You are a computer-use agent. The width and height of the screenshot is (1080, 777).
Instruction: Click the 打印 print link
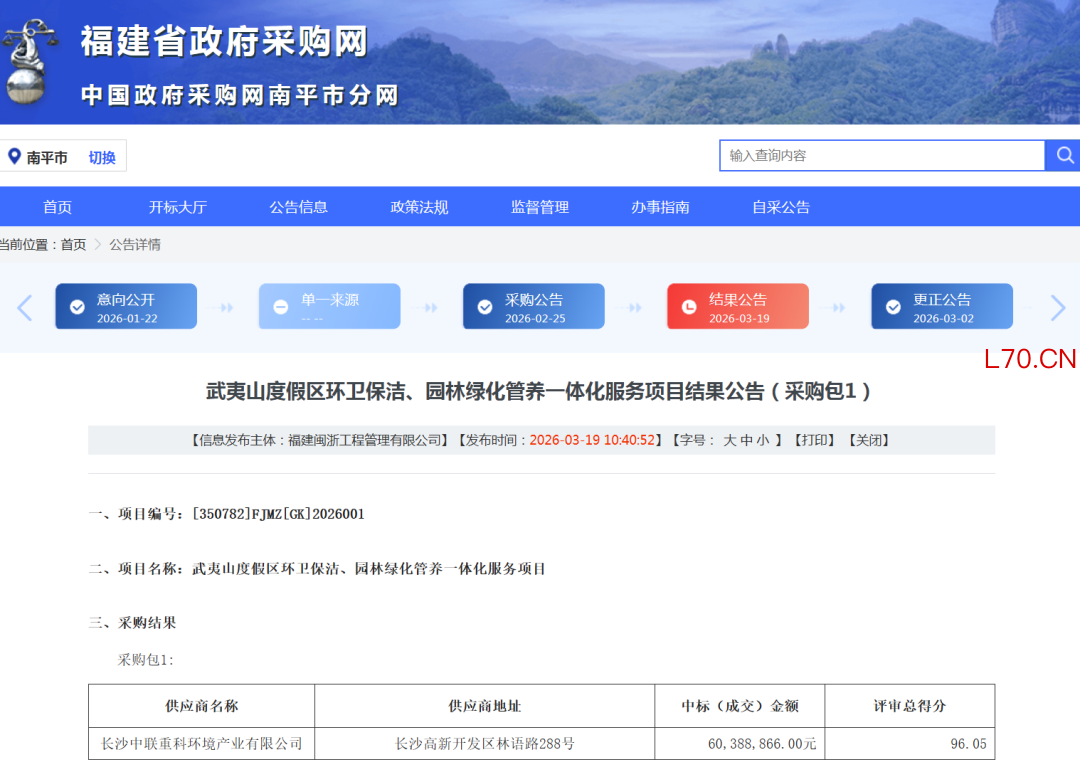(x=814, y=440)
